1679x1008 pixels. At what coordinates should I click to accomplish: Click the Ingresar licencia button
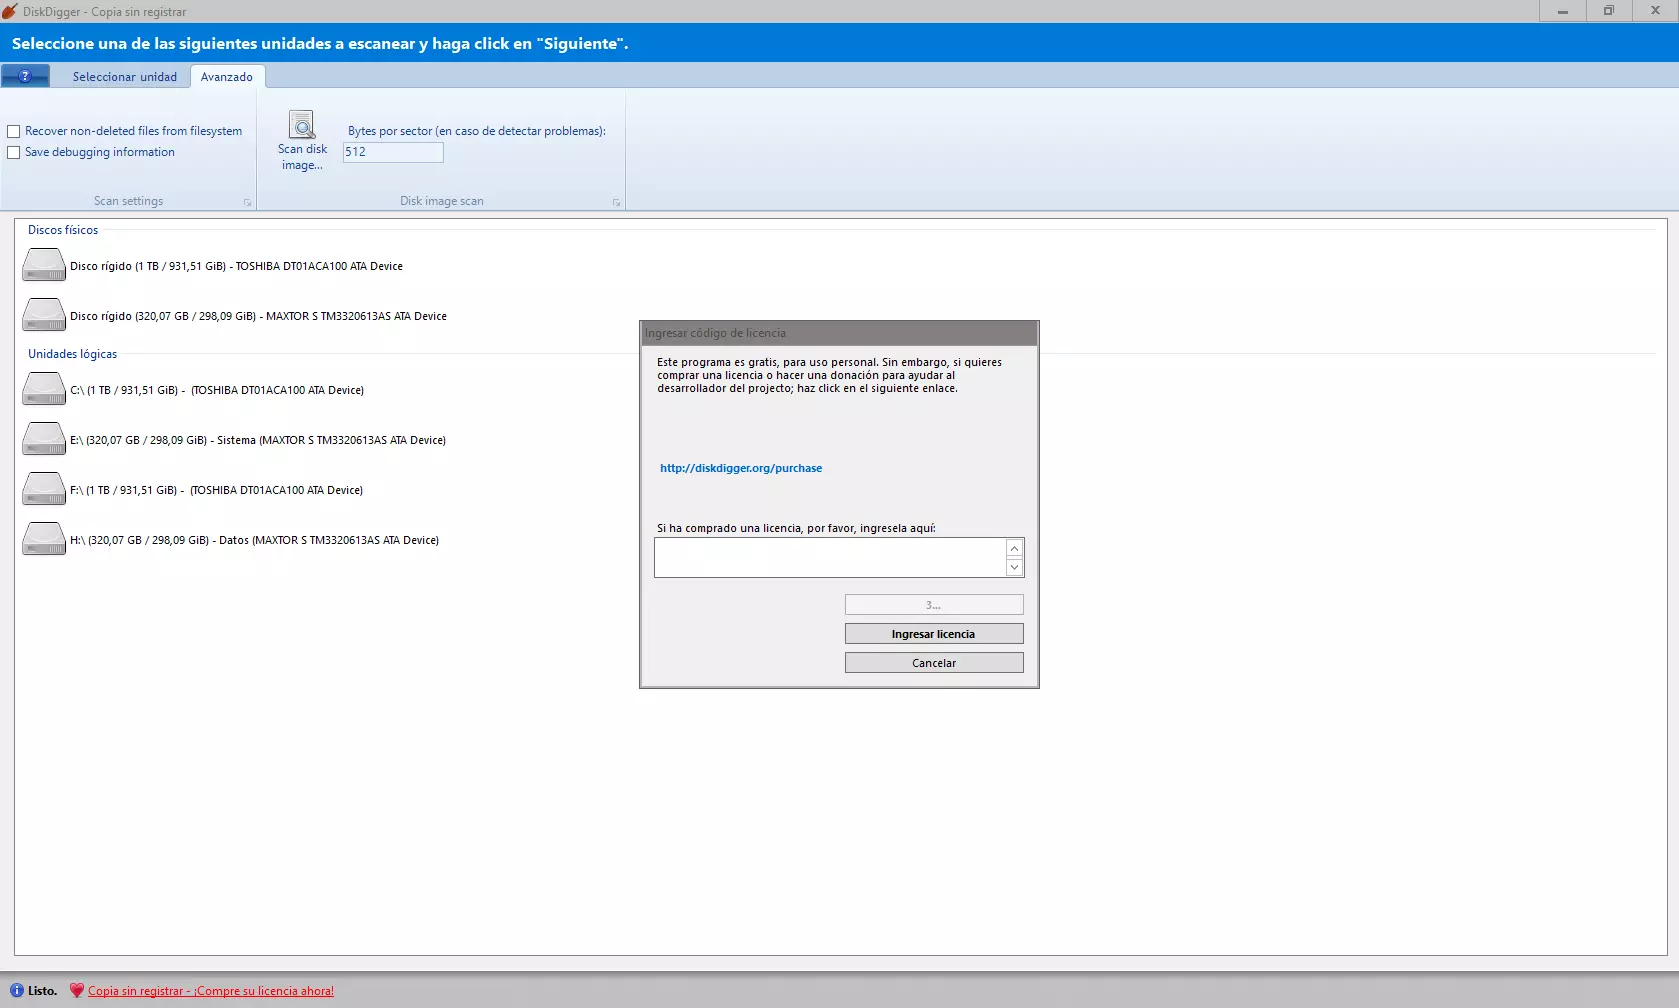click(x=934, y=634)
